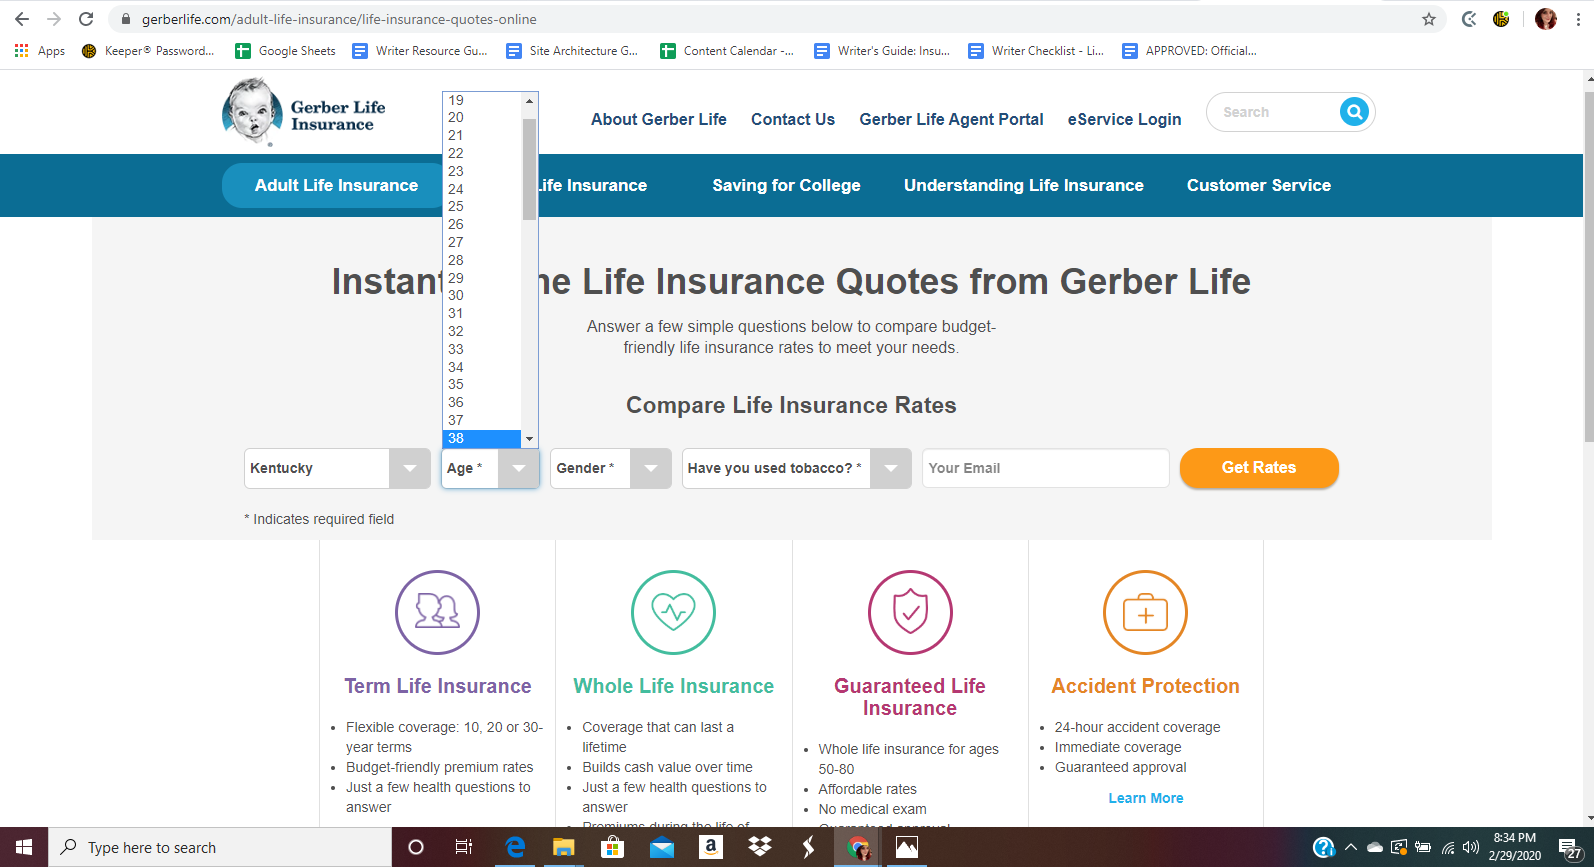This screenshot has width=1594, height=867.
Task: Click the Whole Life Insurance heading
Action: pyautogui.click(x=673, y=686)
